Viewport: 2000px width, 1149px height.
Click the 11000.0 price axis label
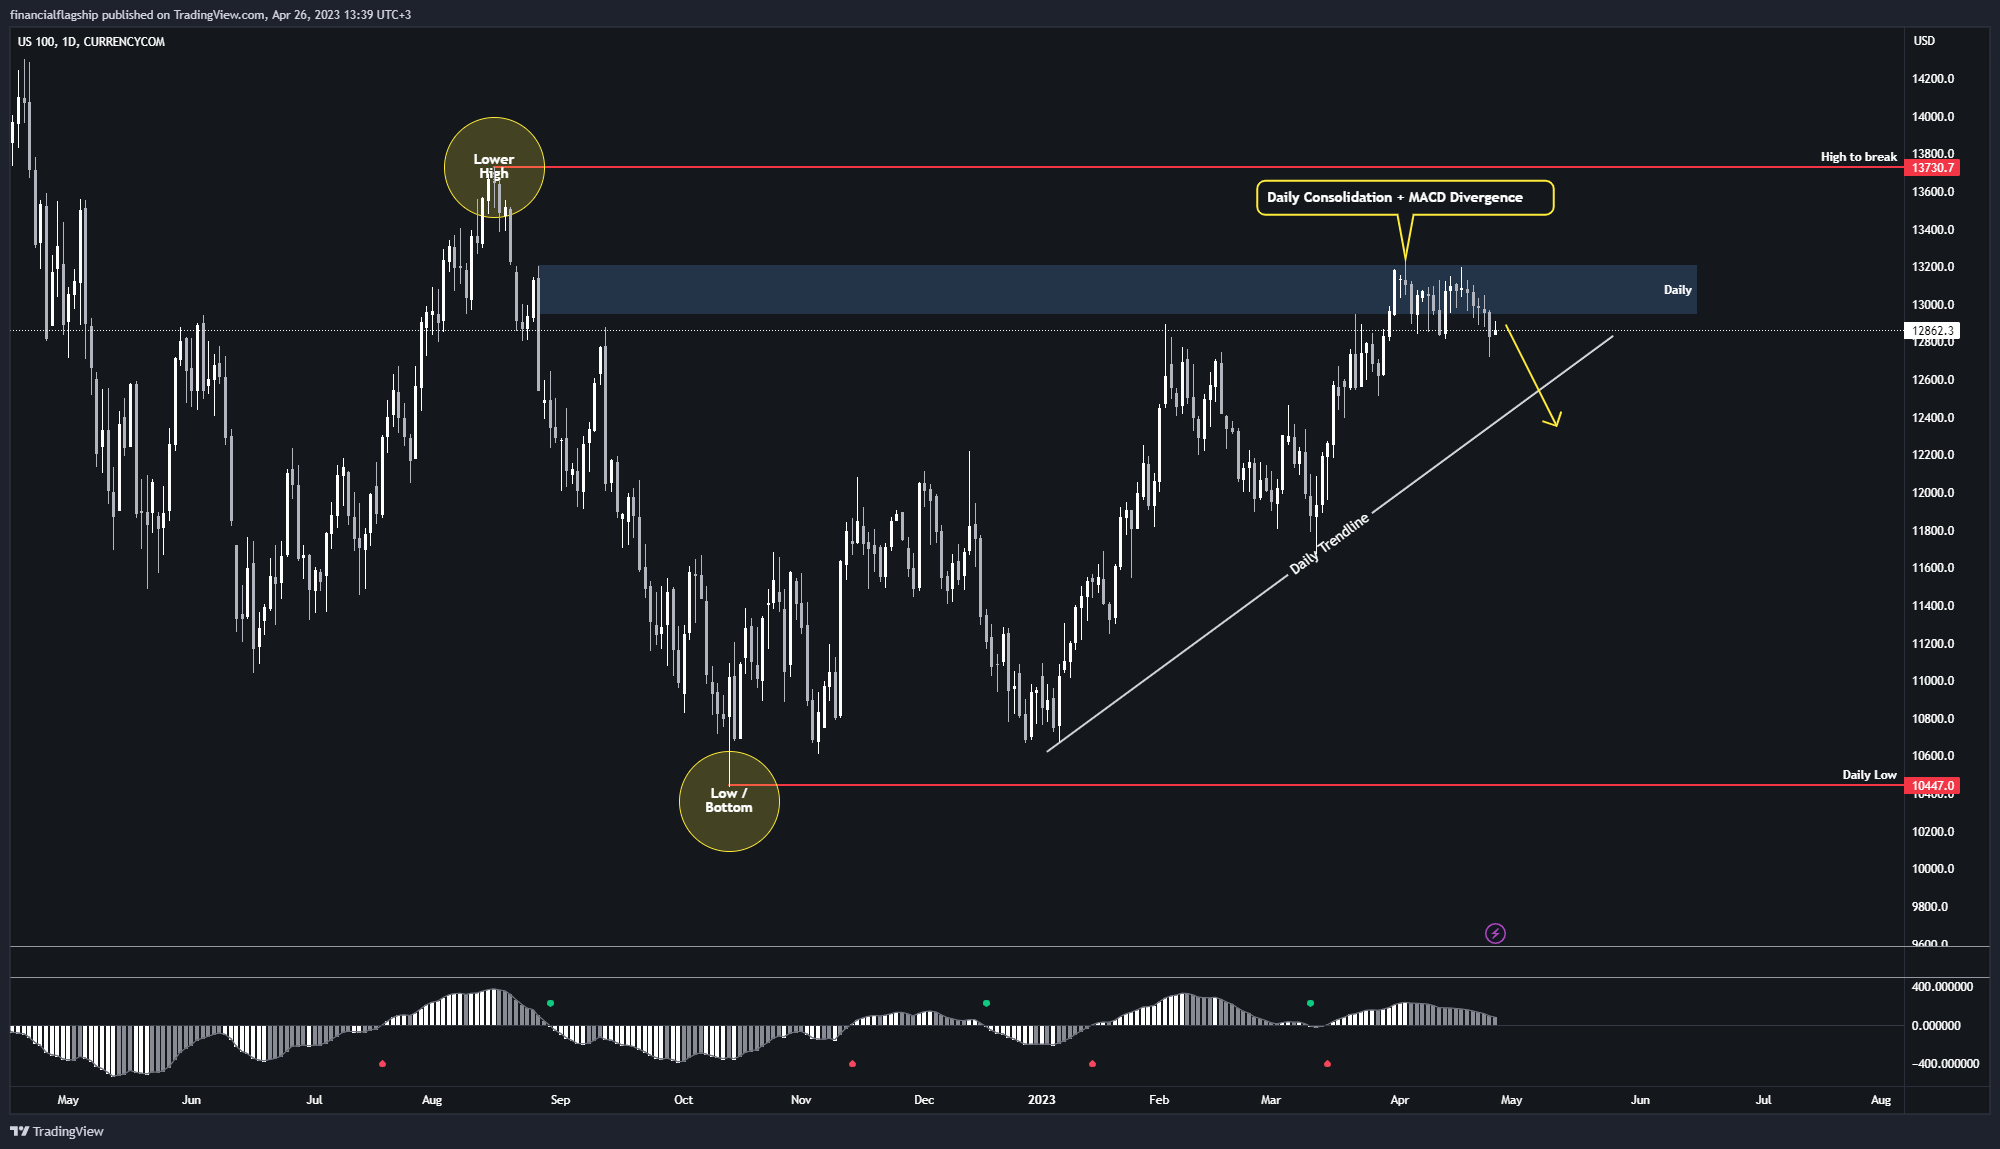click(1933, 681)
